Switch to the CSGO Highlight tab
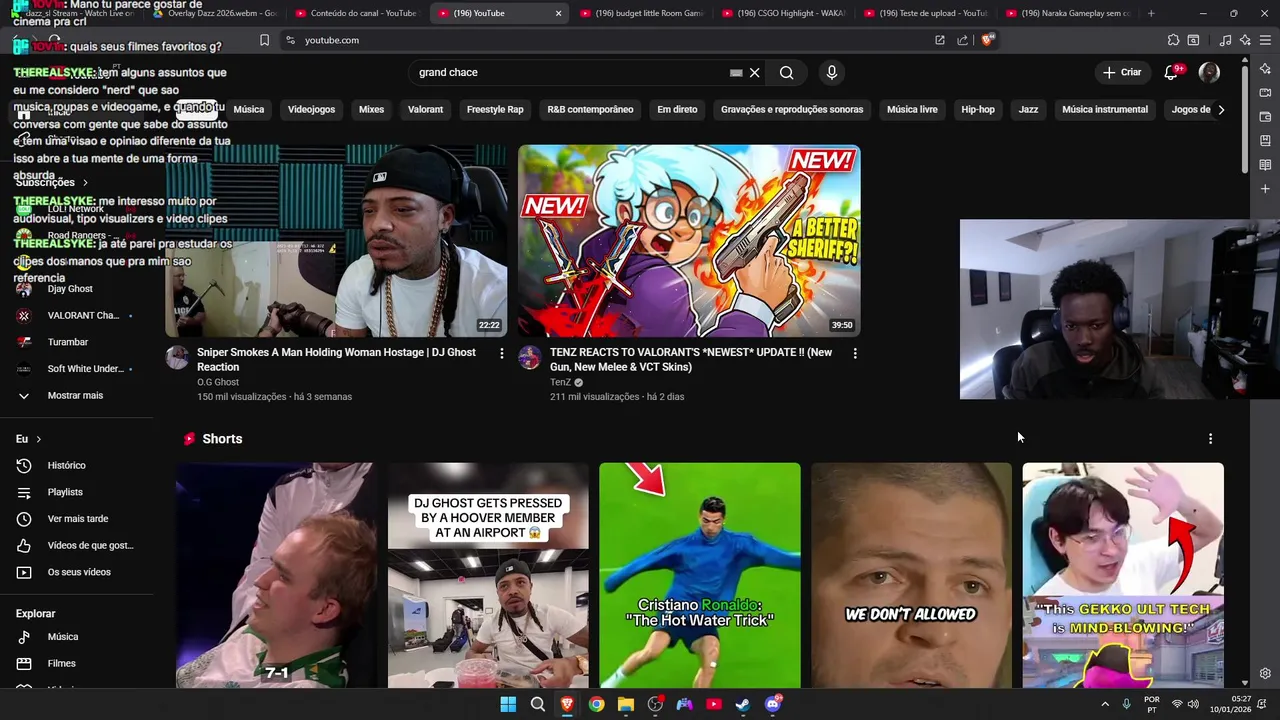This screenshot has width=1280, height=720. (784, 13)
